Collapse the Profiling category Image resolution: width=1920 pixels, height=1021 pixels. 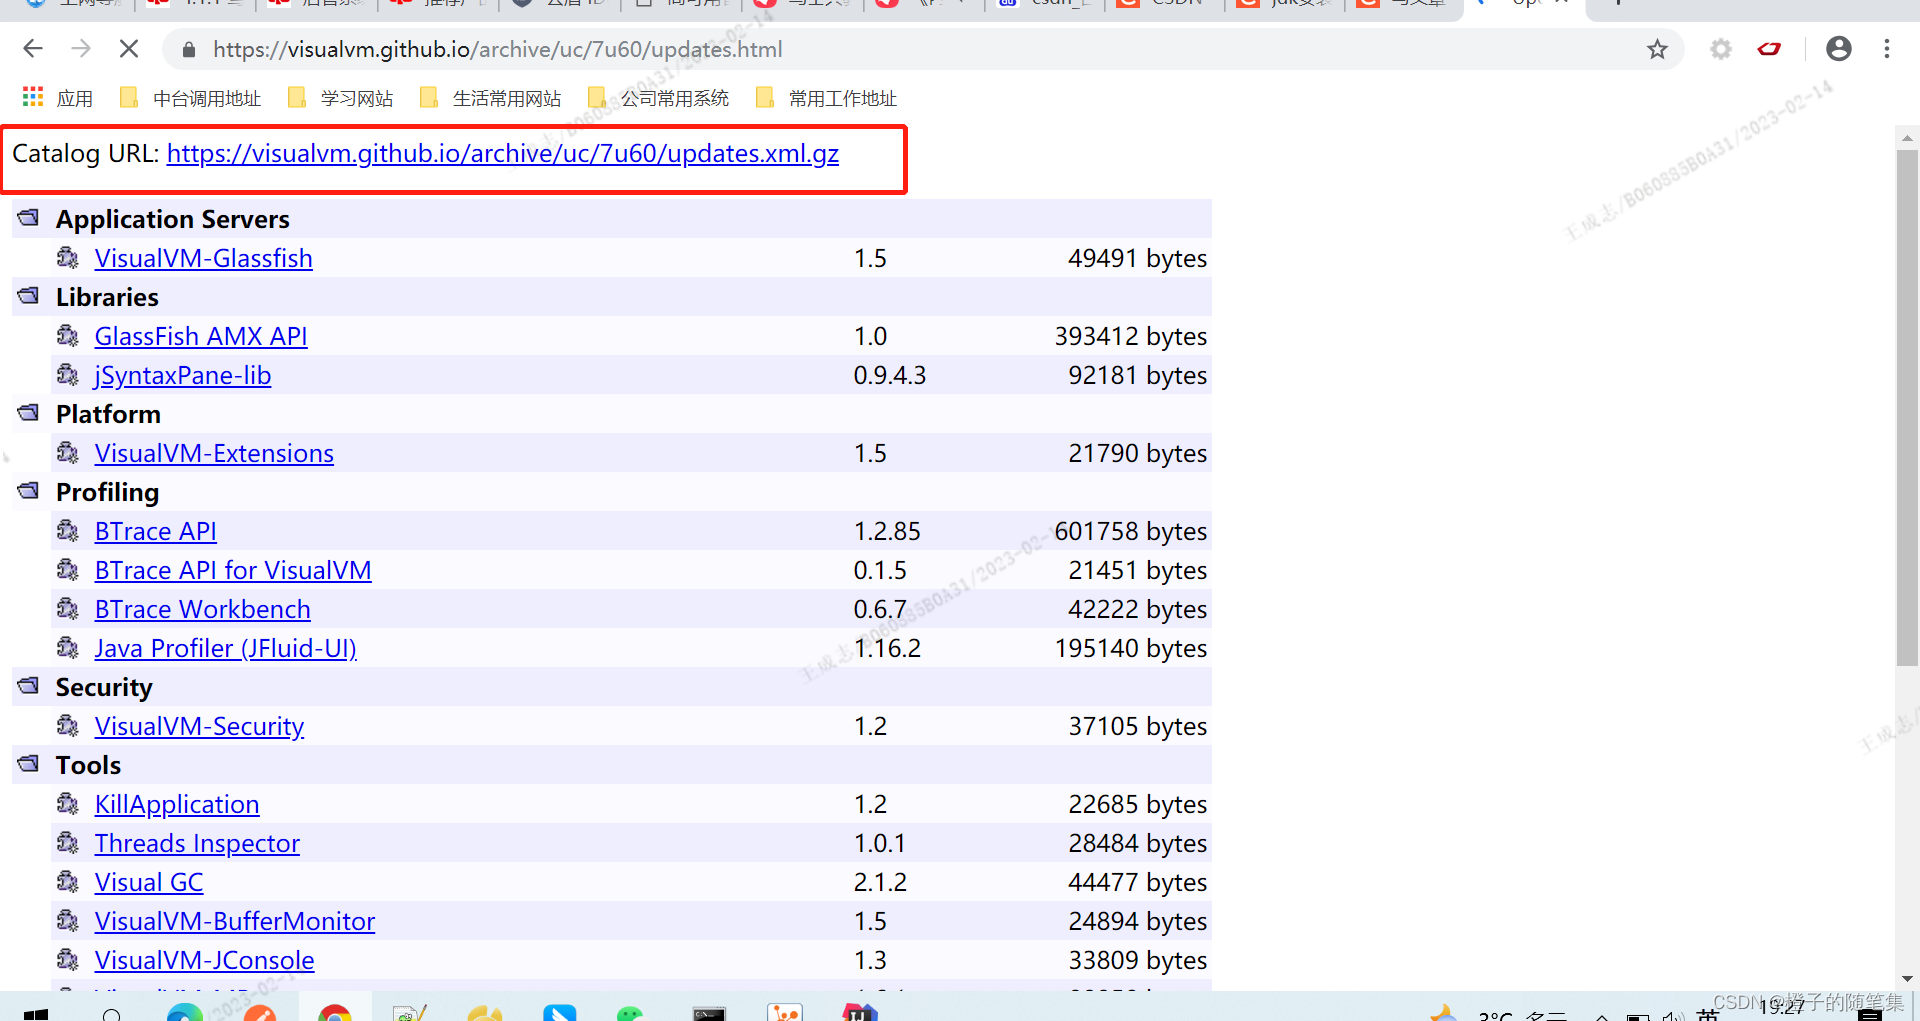click(27, 490)
